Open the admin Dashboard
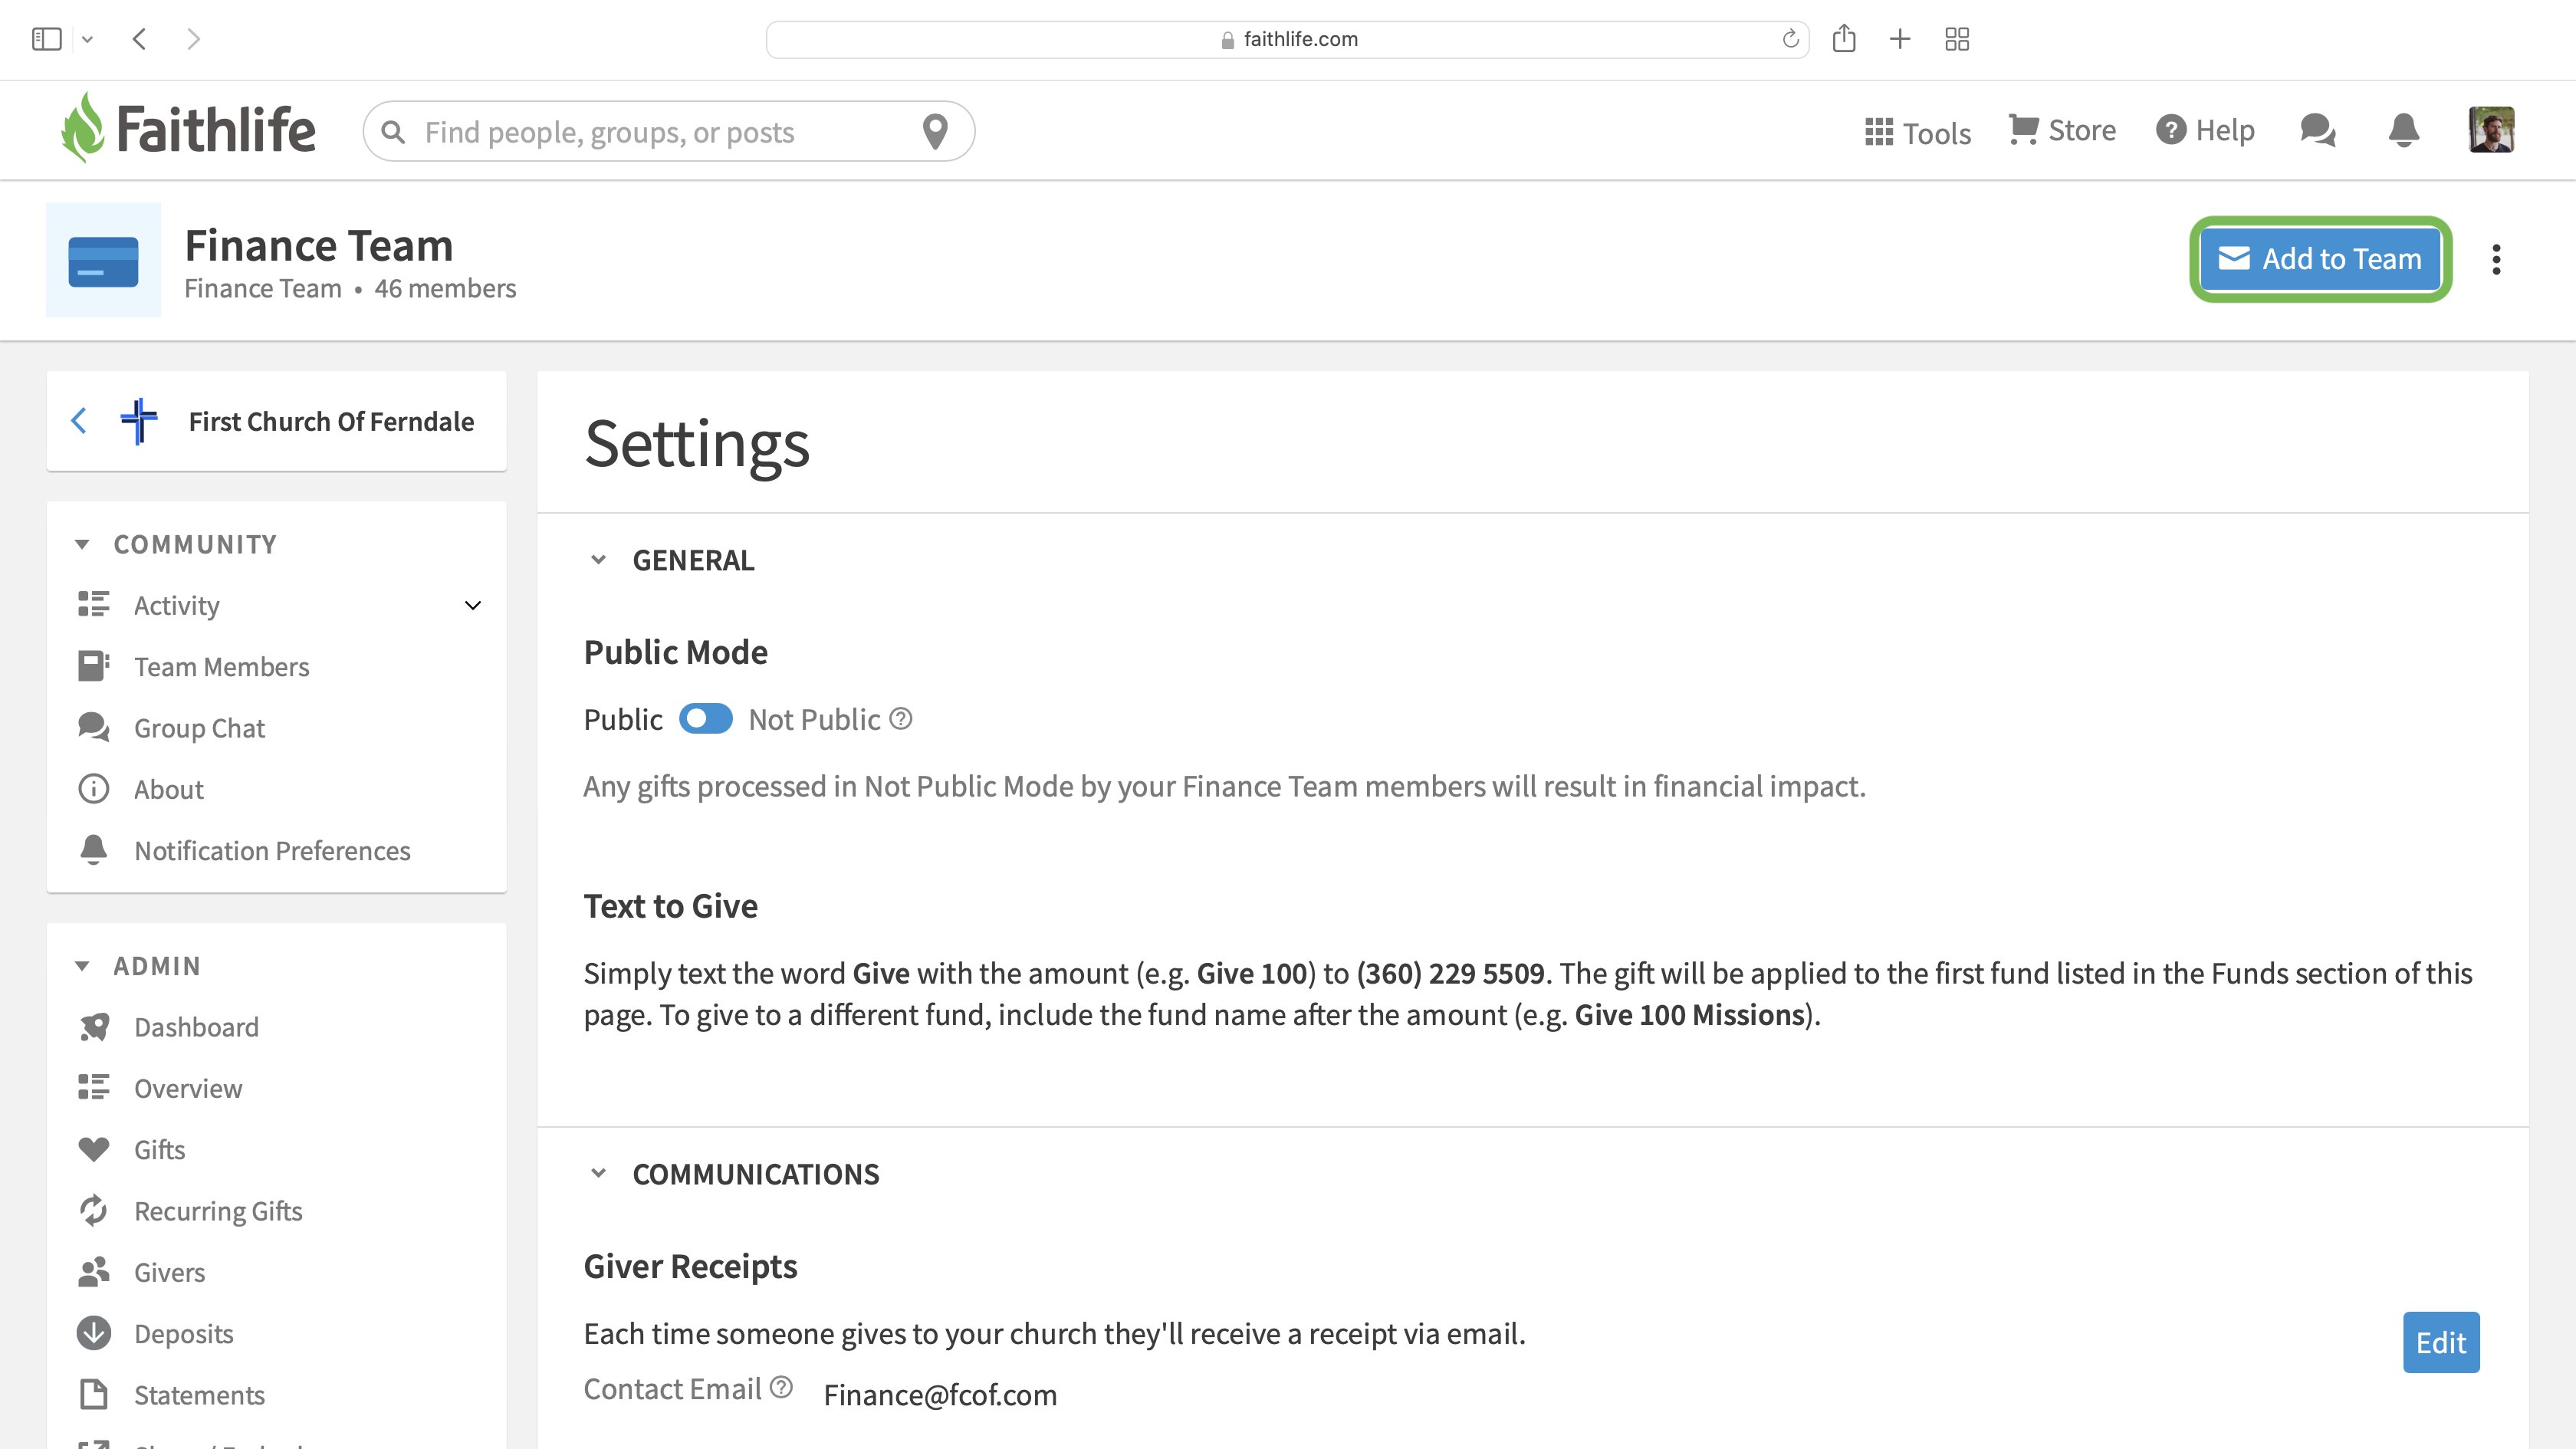The image size is (2576, 1449). [x=196, y=1027]
